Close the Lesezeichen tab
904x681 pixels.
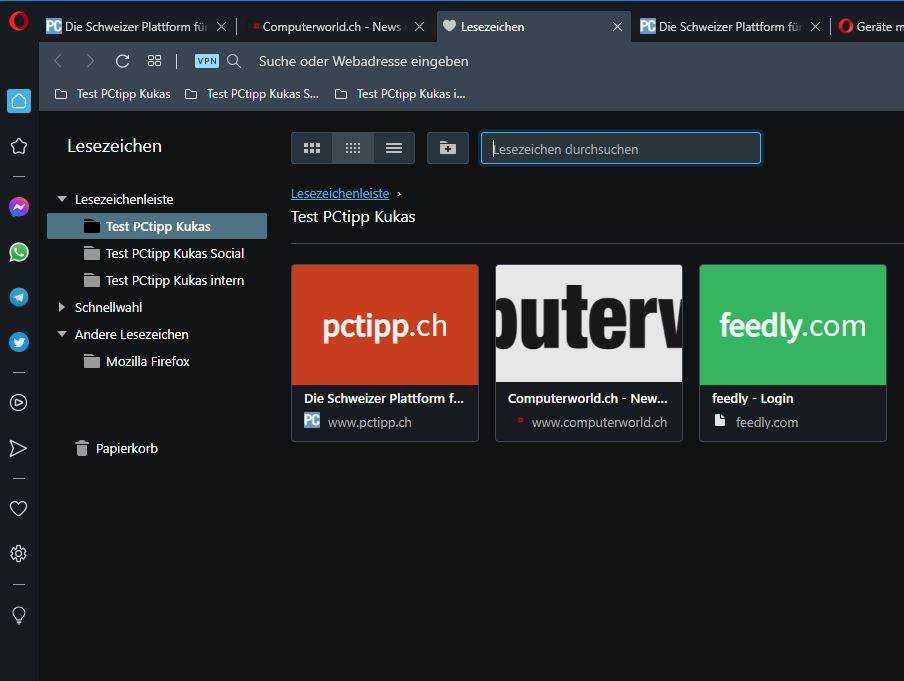(617, 27)
